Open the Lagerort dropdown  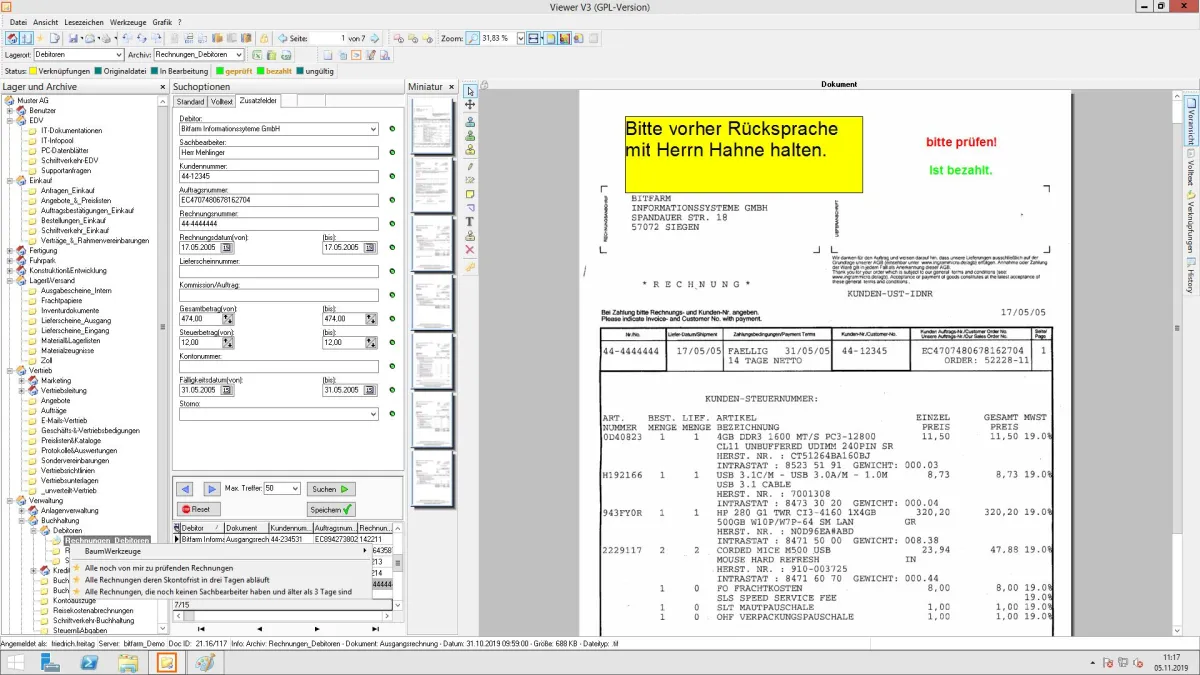(118, 55)
